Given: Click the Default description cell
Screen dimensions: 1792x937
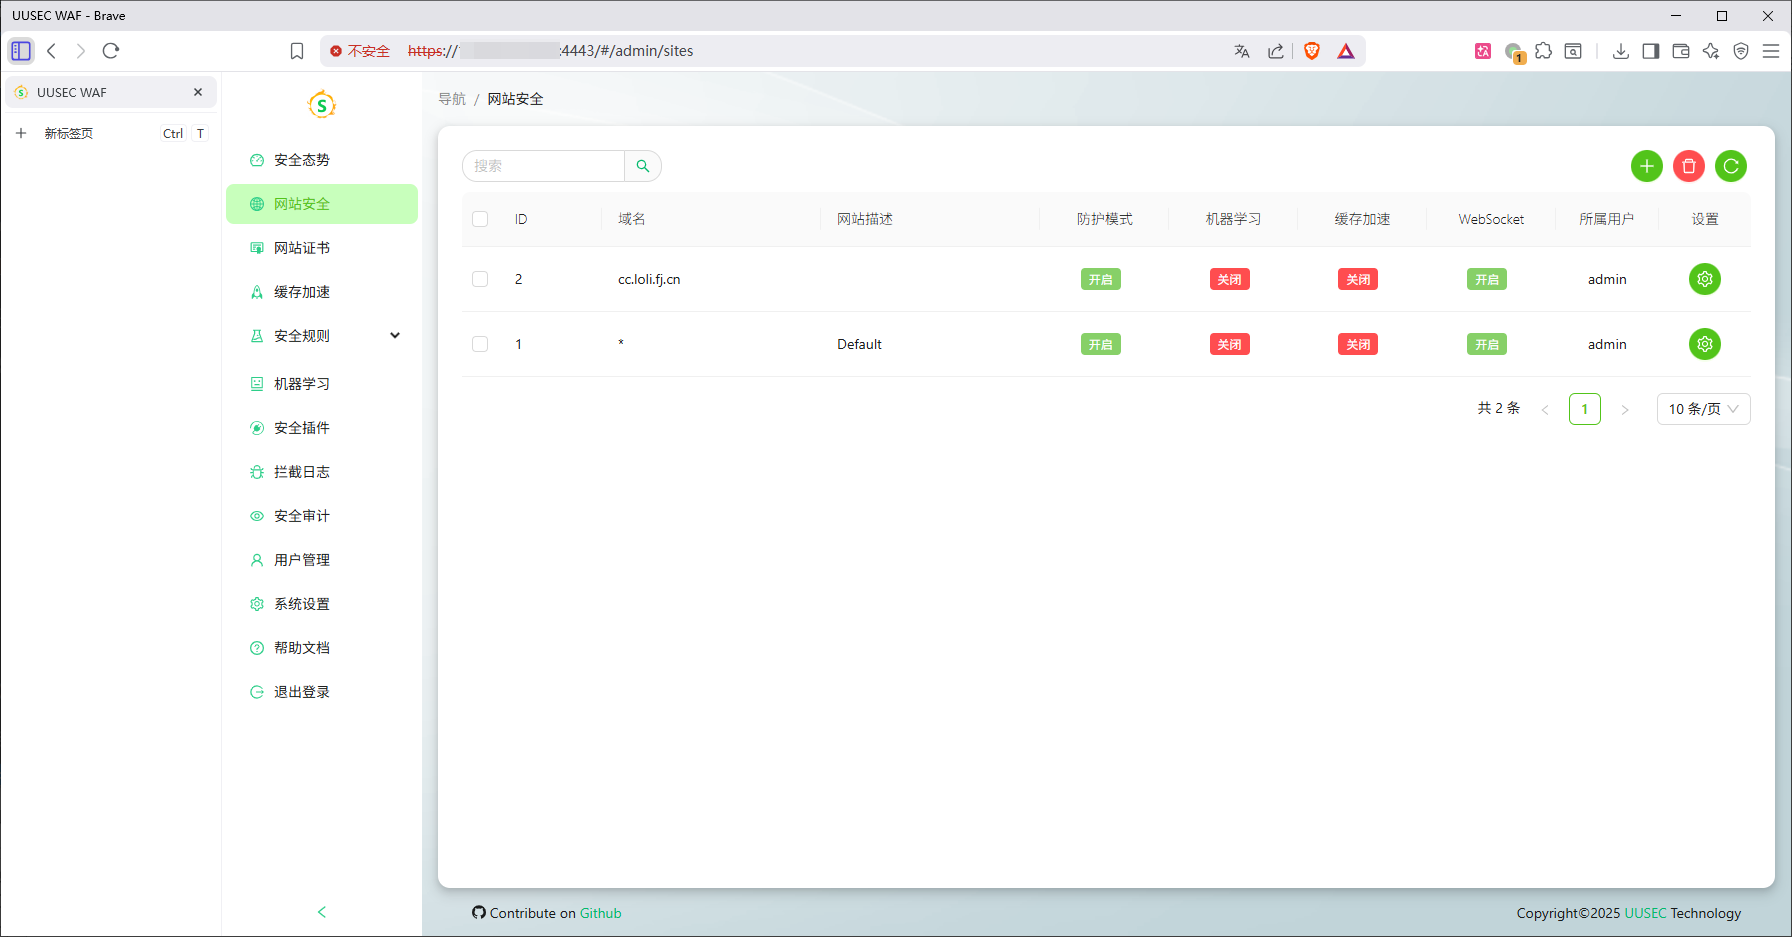Looking at the screenshot, I should coord(859,344).
